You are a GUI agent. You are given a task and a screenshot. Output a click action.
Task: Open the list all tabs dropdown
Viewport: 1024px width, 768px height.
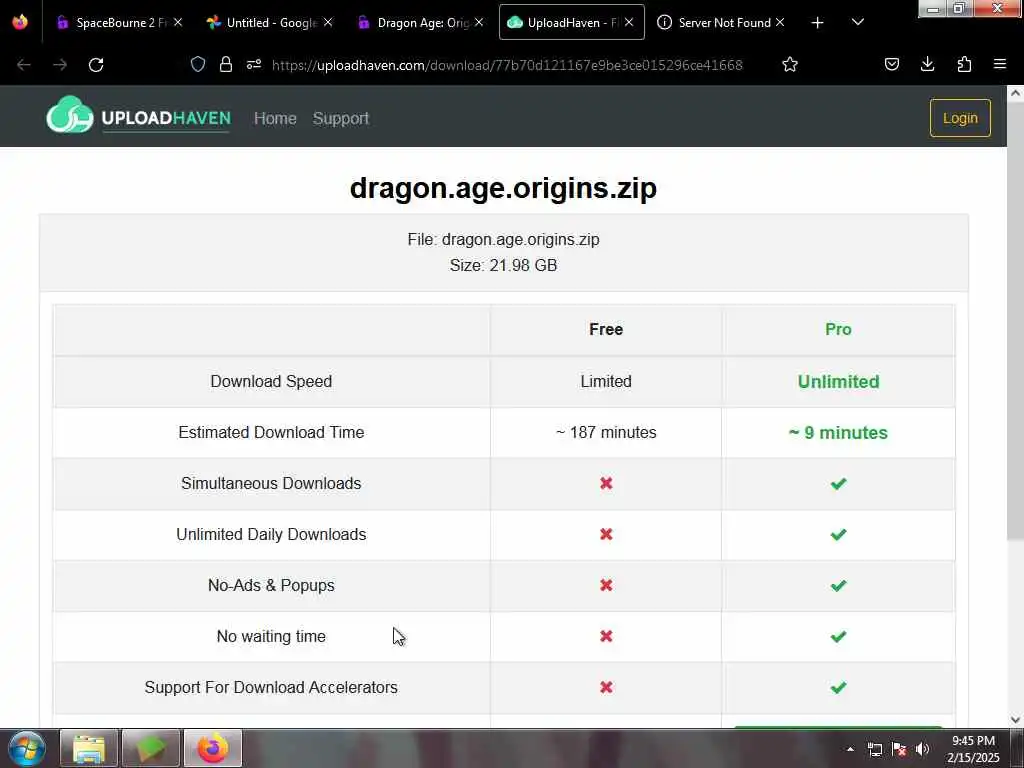pyautogui.click(x=858, y=22)
